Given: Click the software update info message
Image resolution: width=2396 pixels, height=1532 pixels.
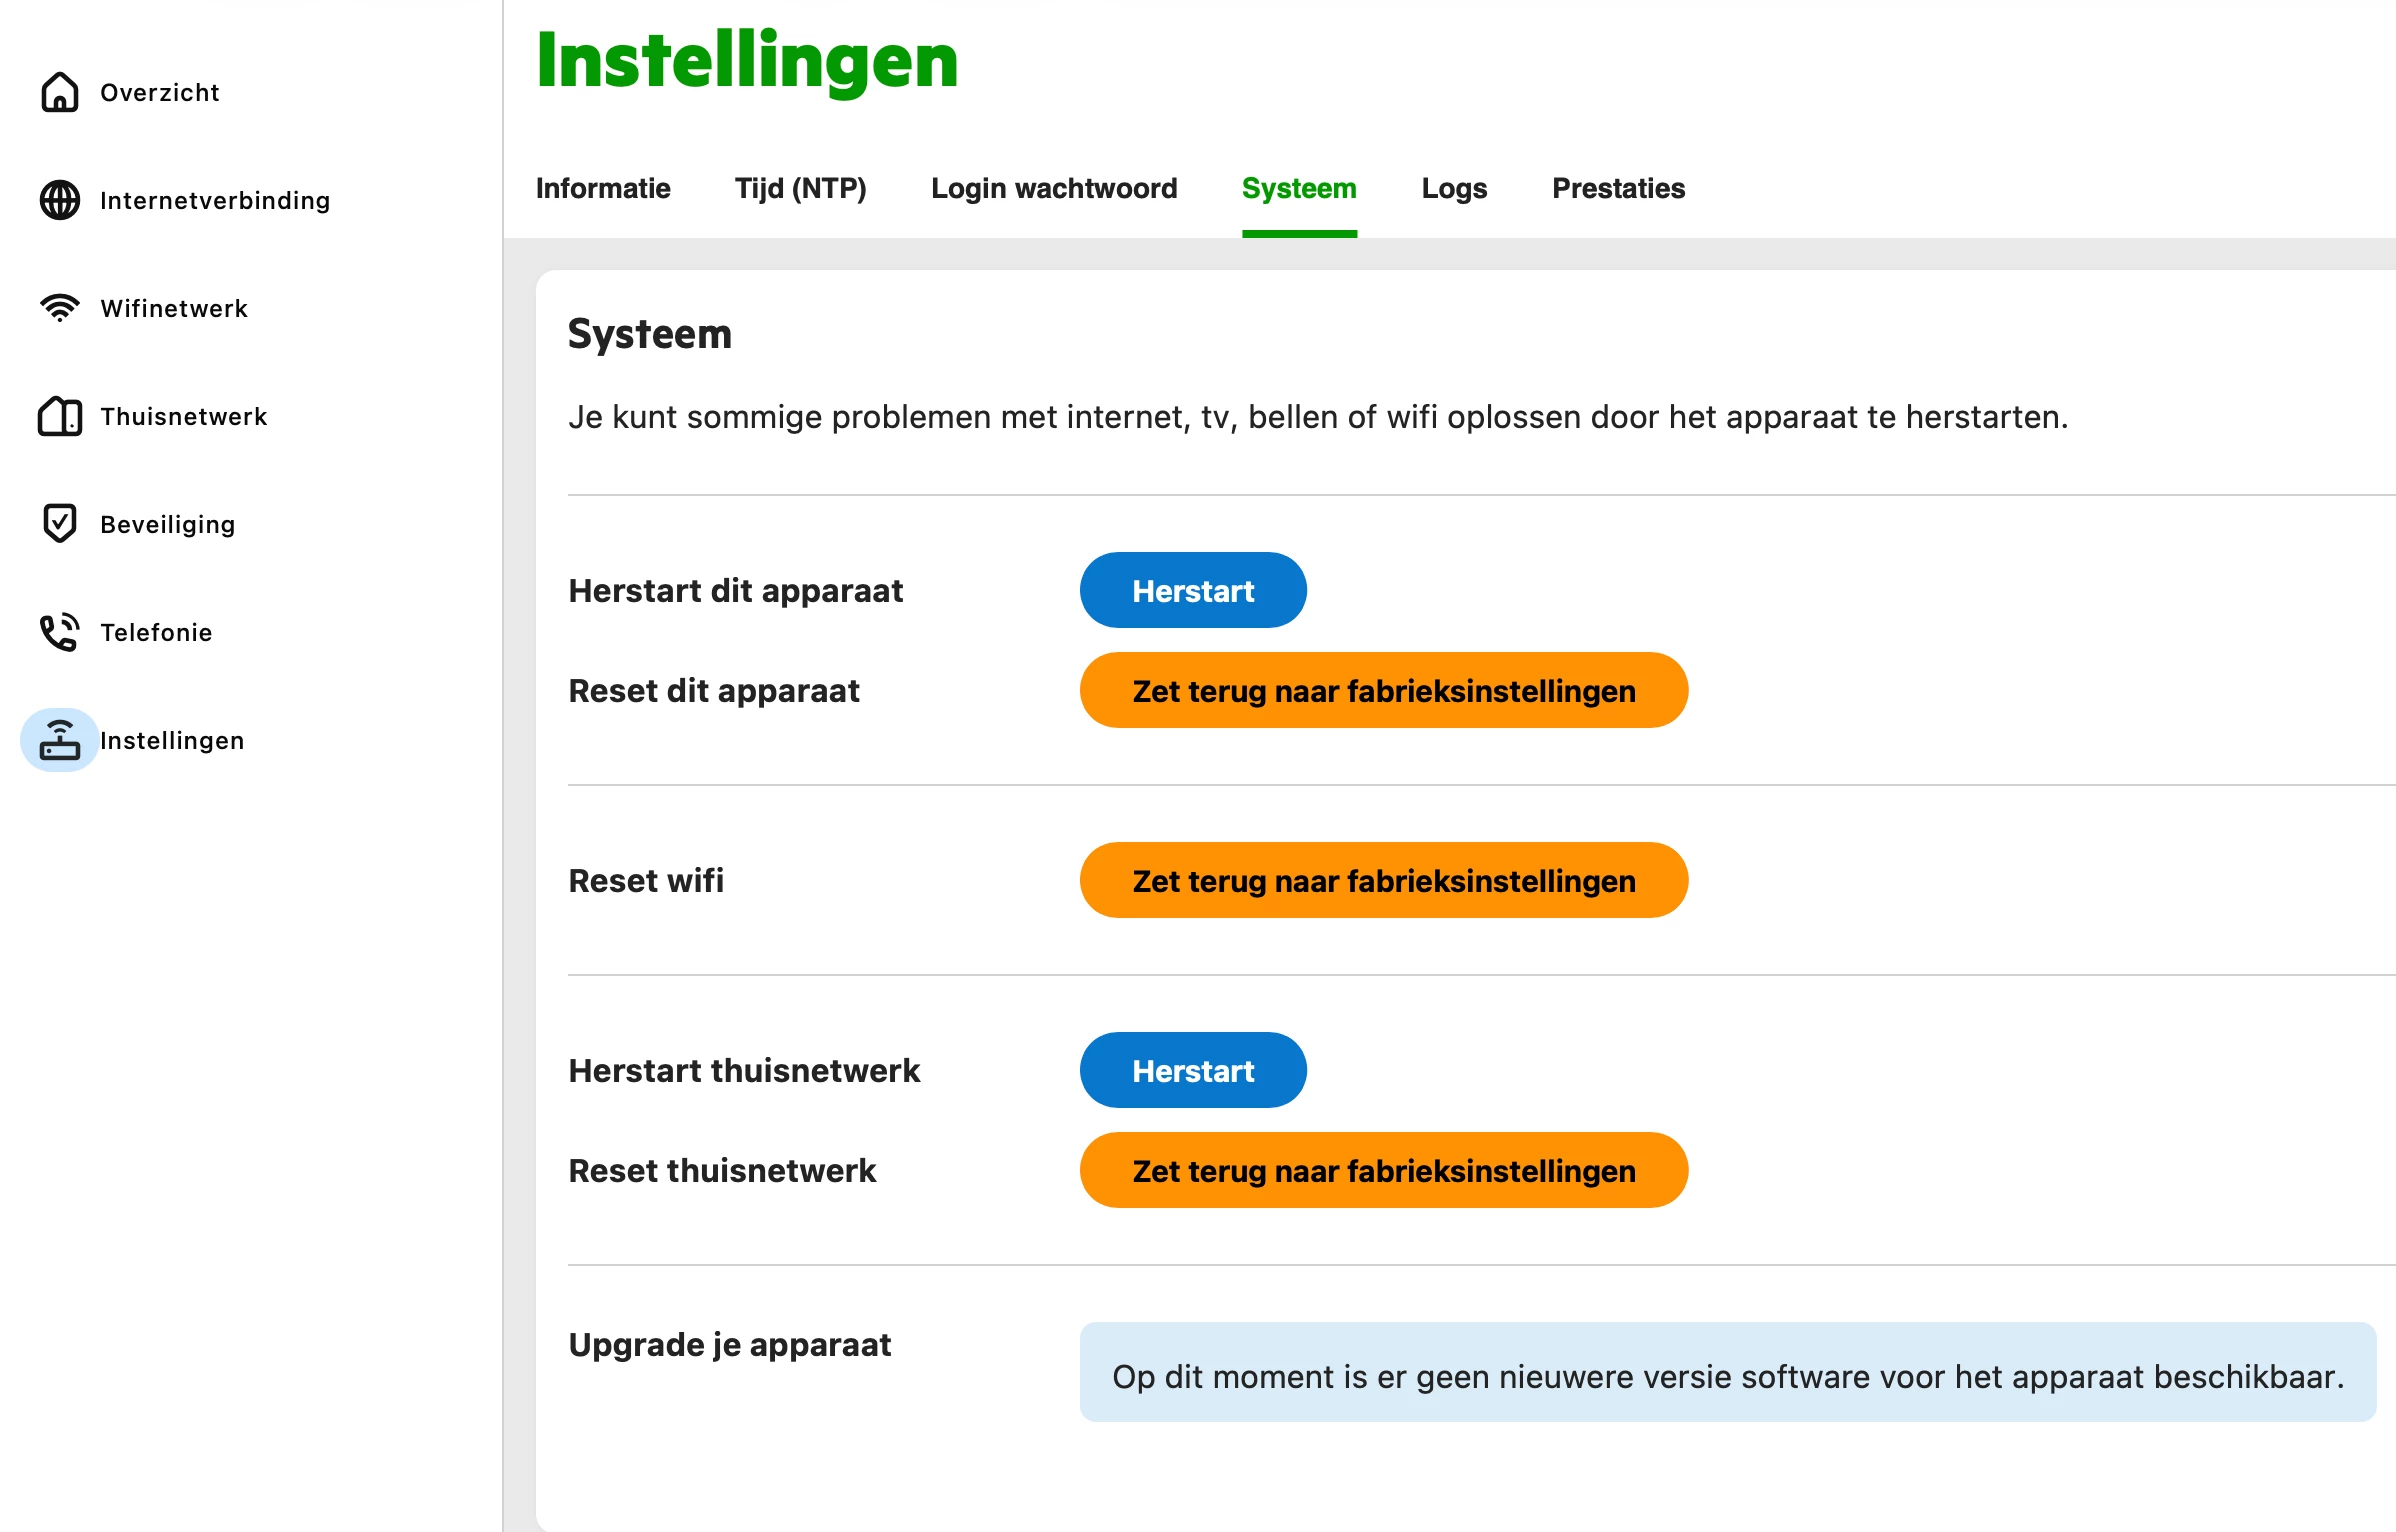Looking at the screenshot, I should (x=1727, y=1376).
